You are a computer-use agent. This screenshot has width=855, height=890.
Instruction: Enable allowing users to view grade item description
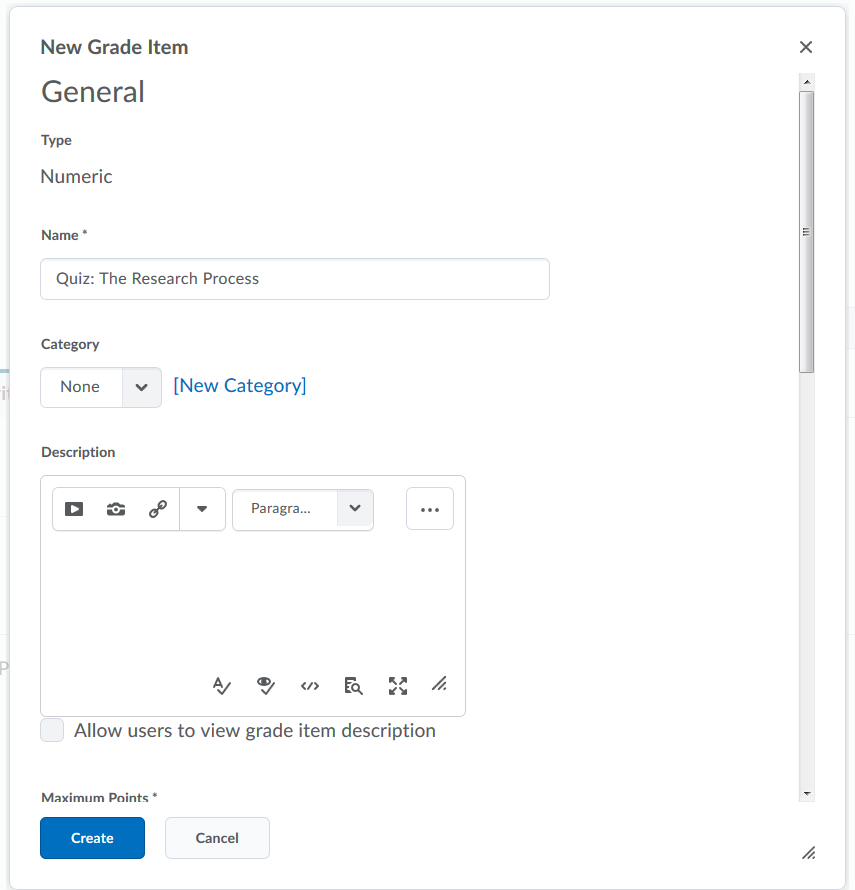(51, 730)
